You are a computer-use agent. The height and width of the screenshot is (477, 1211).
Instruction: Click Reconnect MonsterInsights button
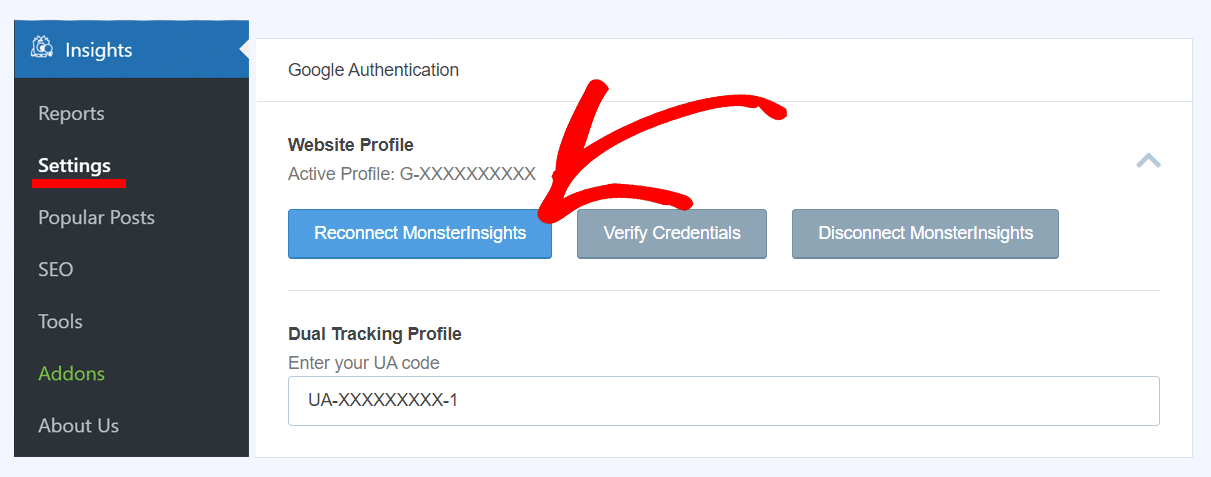pos(420,234)
